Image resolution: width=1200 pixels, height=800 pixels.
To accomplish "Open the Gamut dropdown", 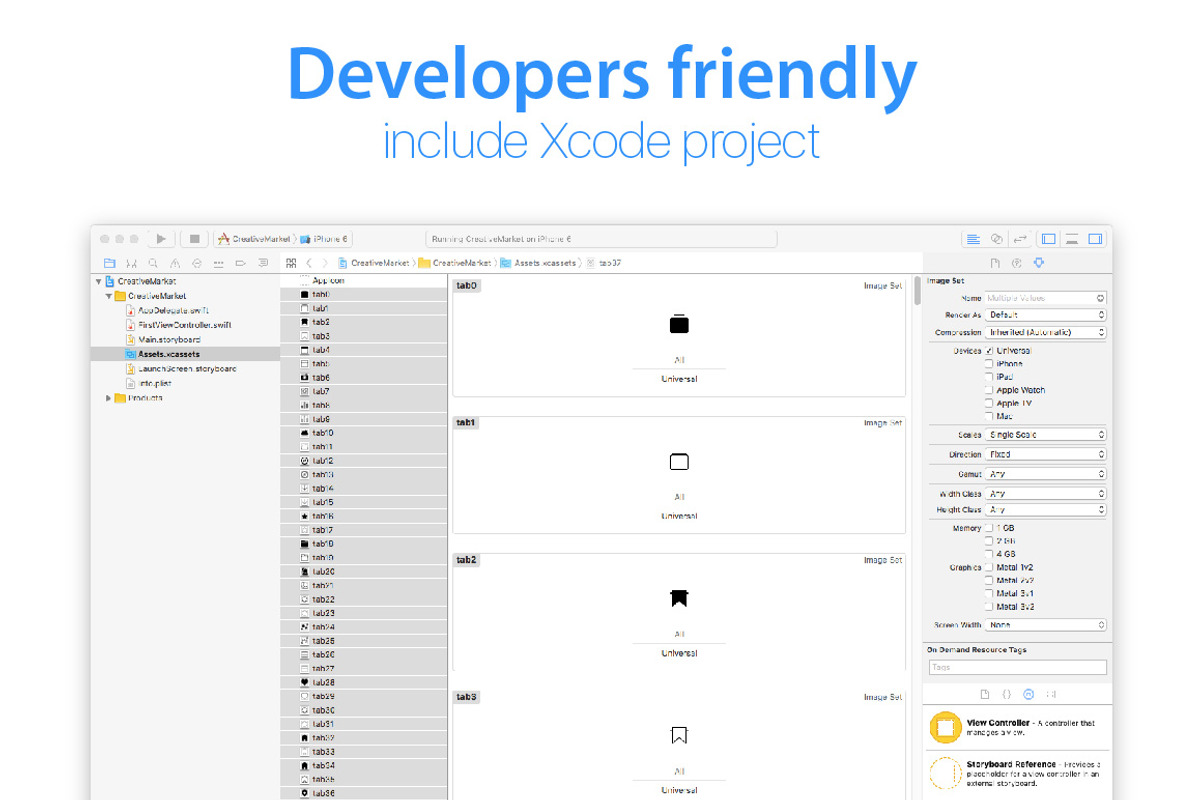I will 1046,474.
